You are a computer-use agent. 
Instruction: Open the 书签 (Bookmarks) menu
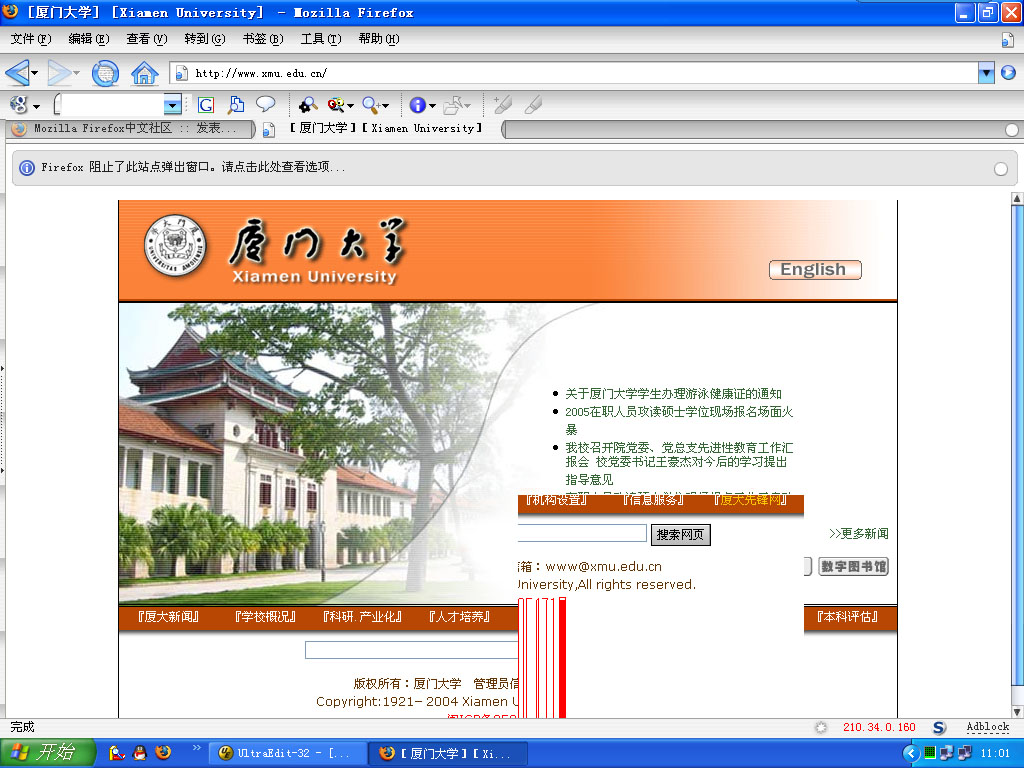(263, 39)
